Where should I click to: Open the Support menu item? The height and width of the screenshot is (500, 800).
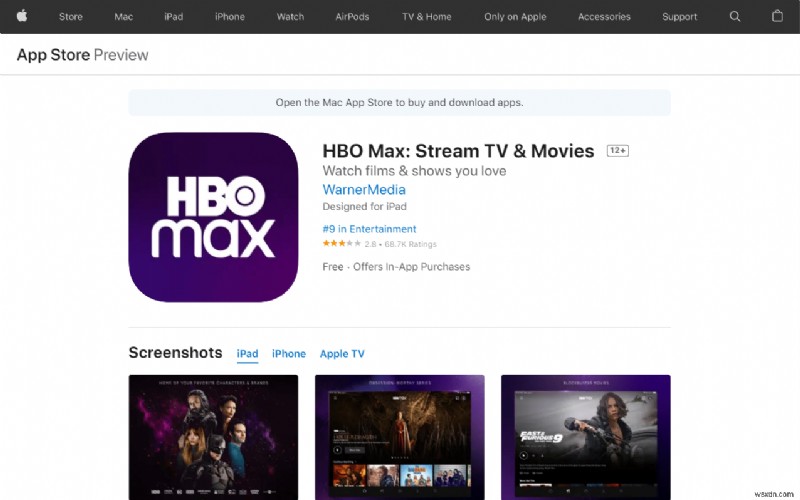[x=680, y=16]
